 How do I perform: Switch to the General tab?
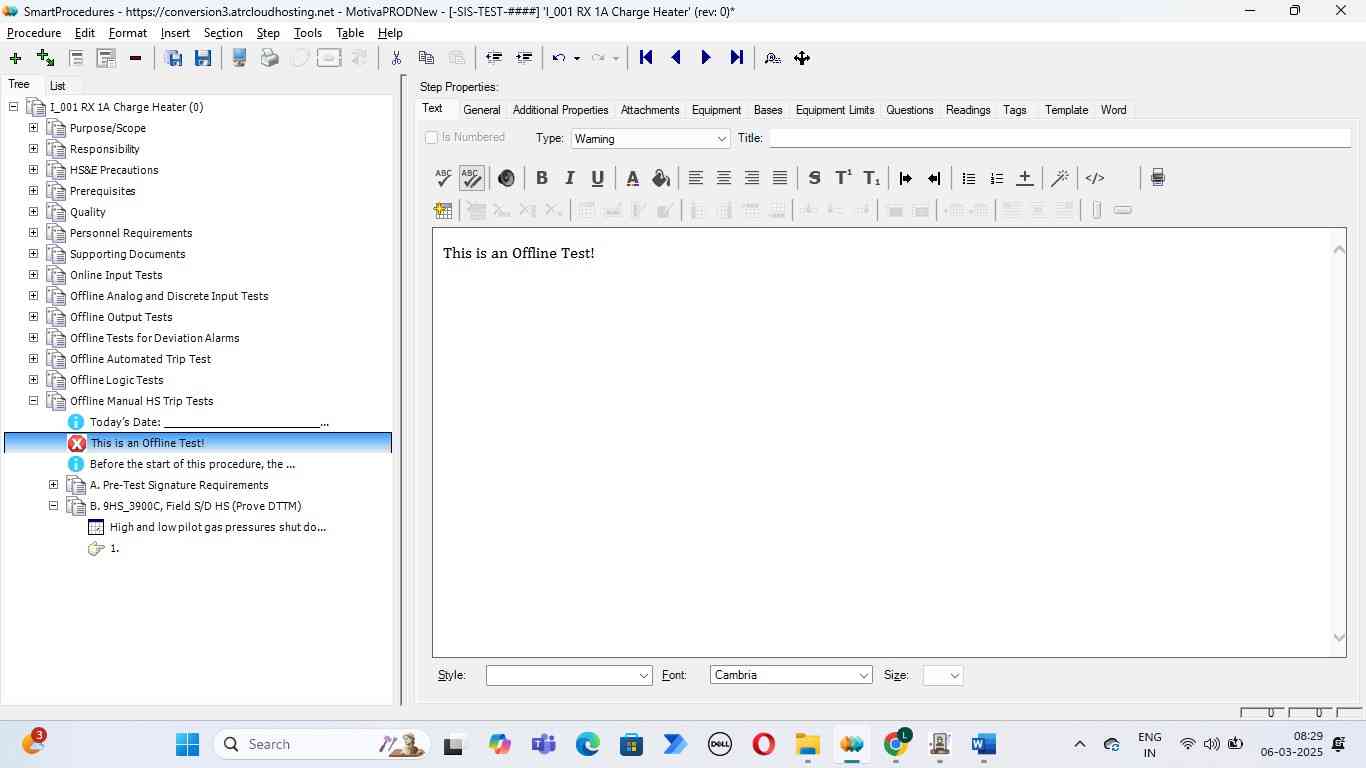click(x=482, y=110)
